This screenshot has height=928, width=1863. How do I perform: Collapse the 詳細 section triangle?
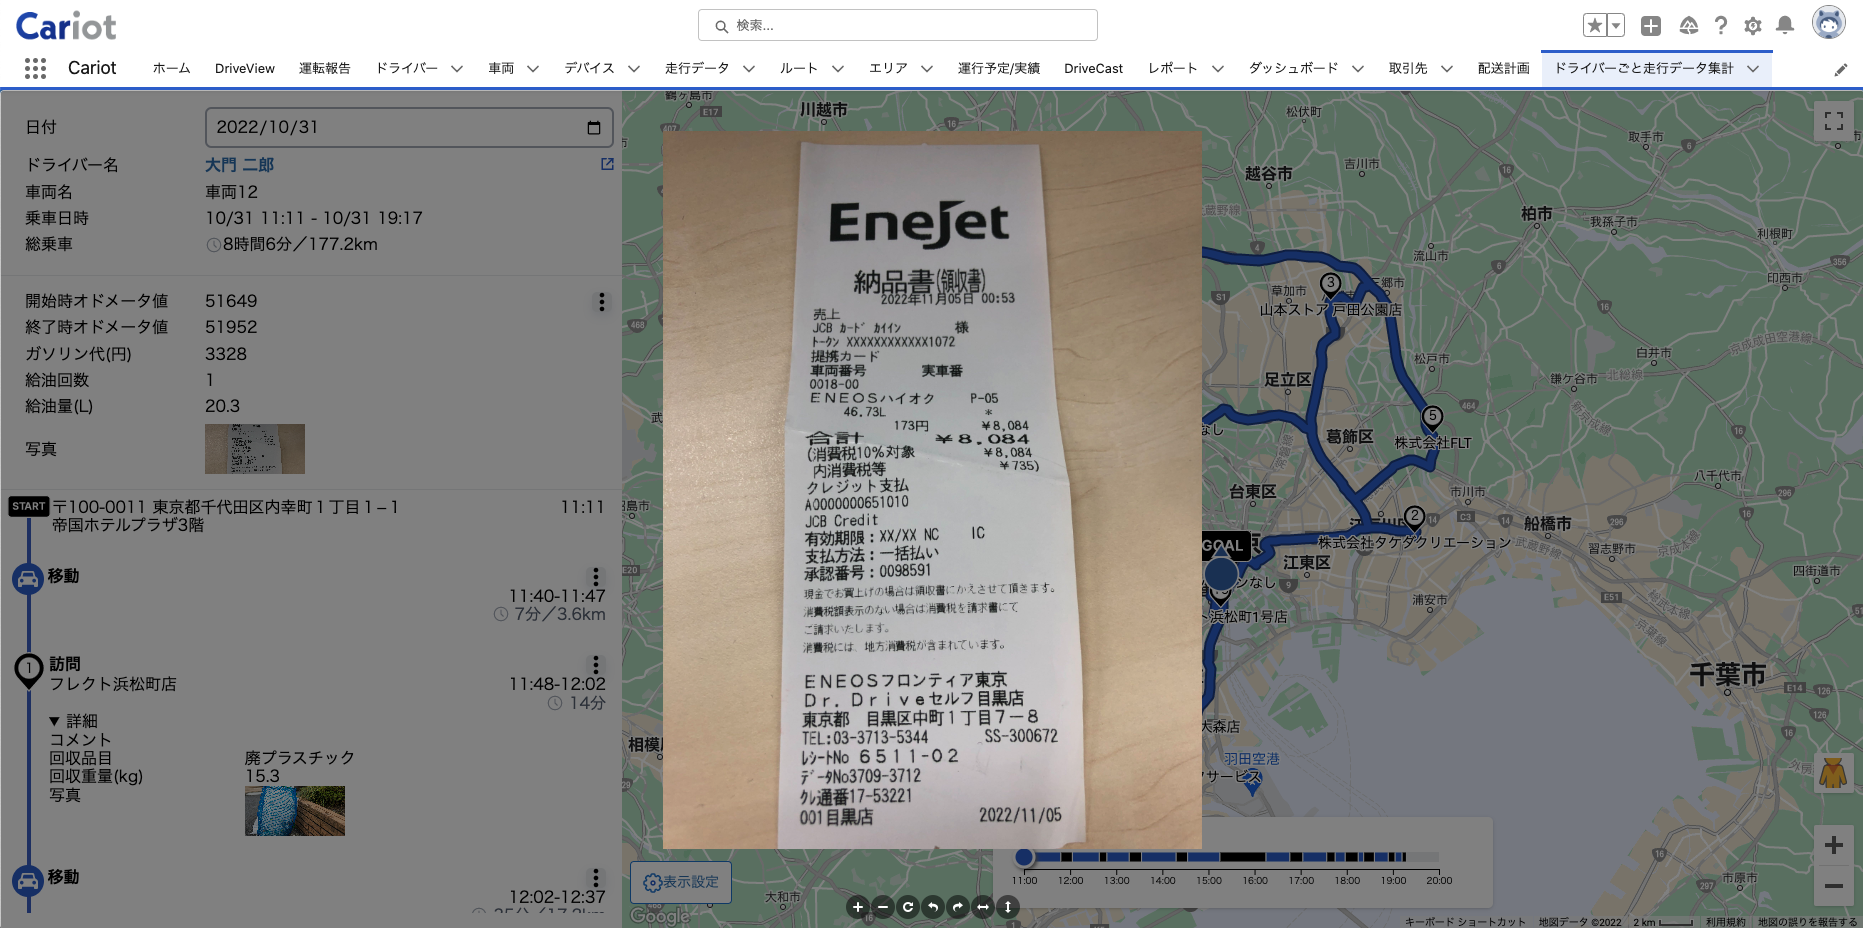[x=54, y=721]
